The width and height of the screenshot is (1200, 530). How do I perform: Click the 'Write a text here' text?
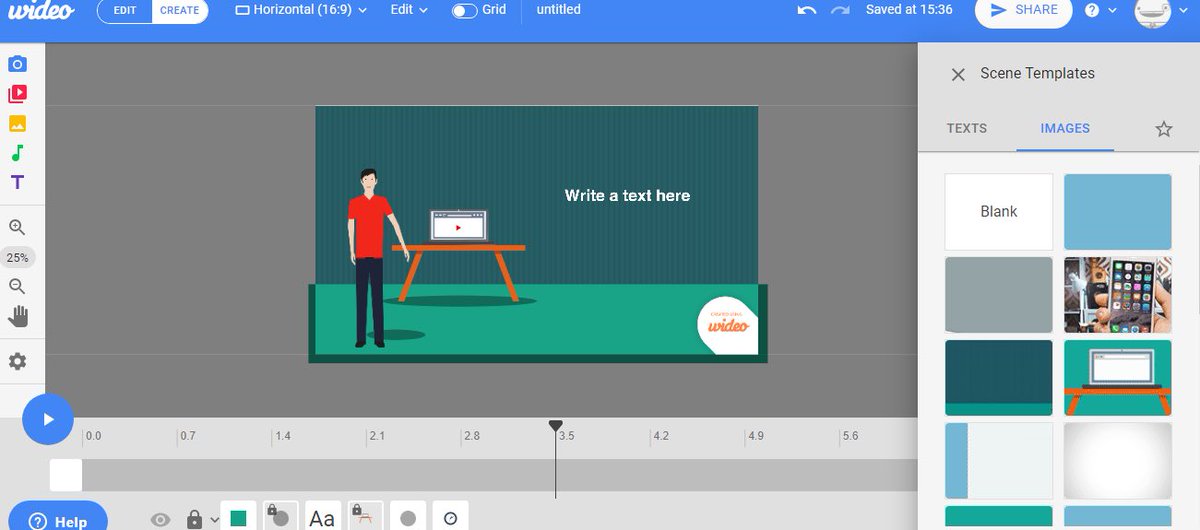point(627,195)
